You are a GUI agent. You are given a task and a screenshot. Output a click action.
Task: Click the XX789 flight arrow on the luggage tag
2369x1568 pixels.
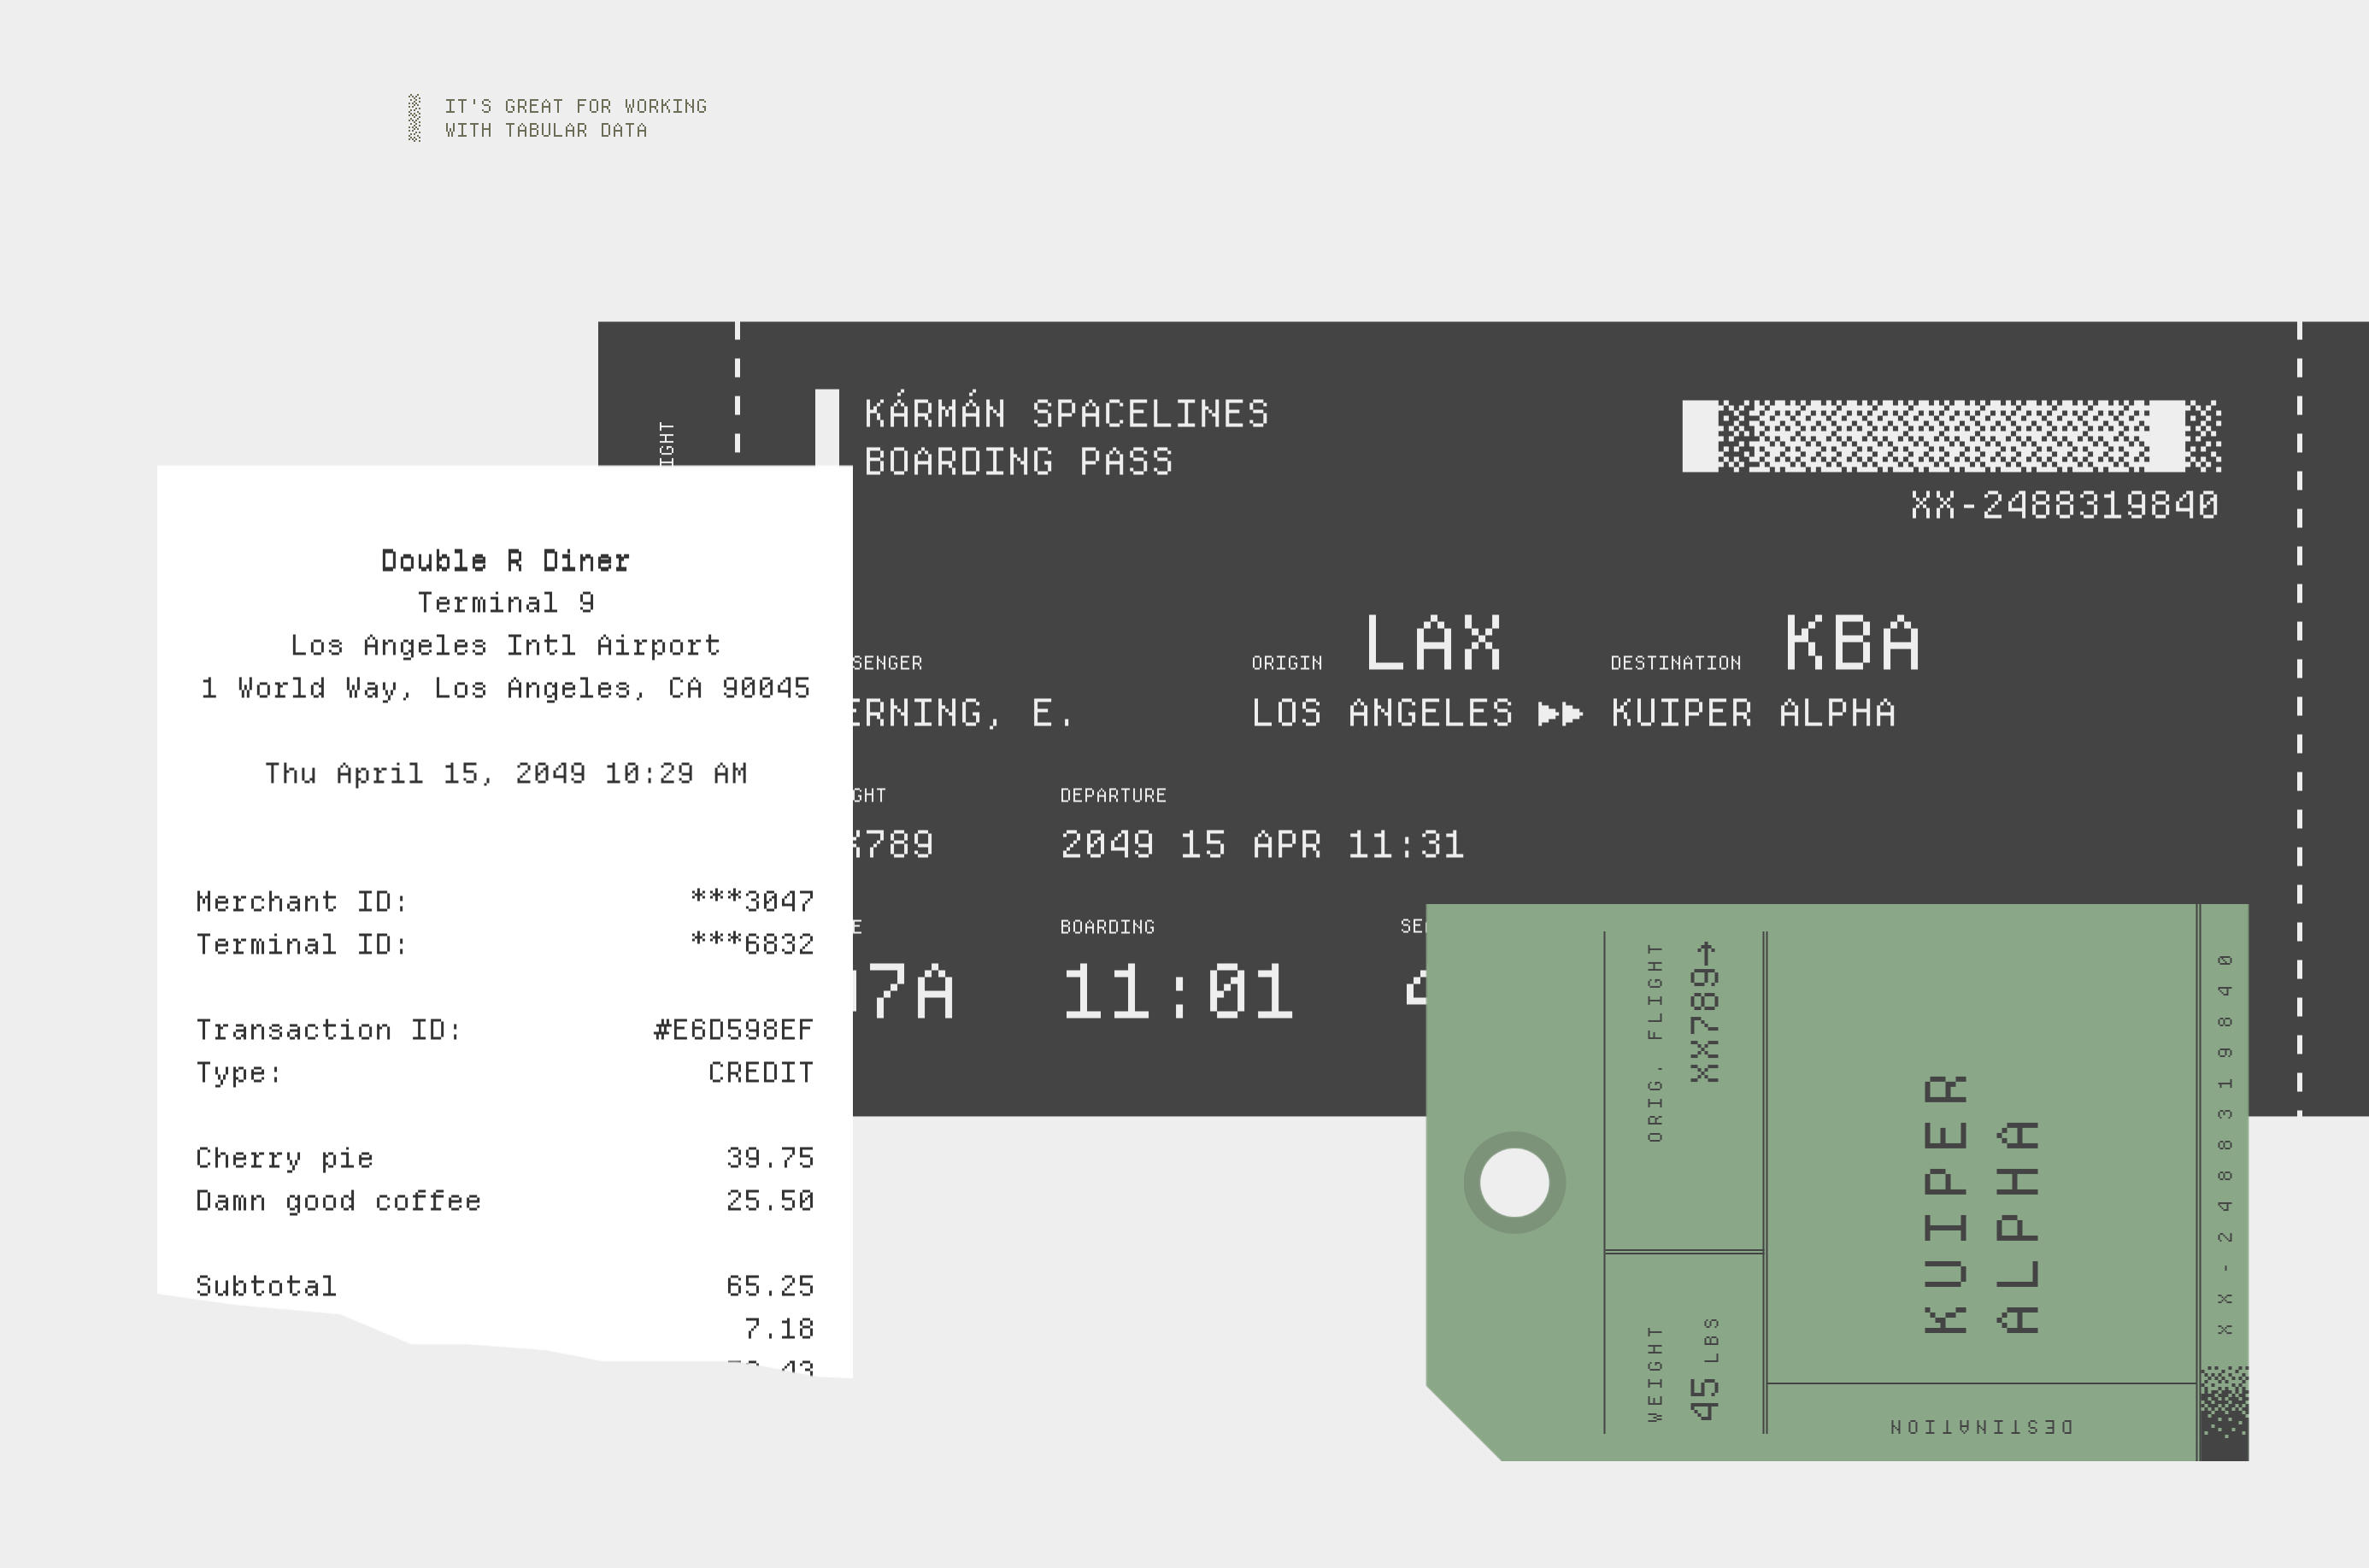pos(1705,1012)
